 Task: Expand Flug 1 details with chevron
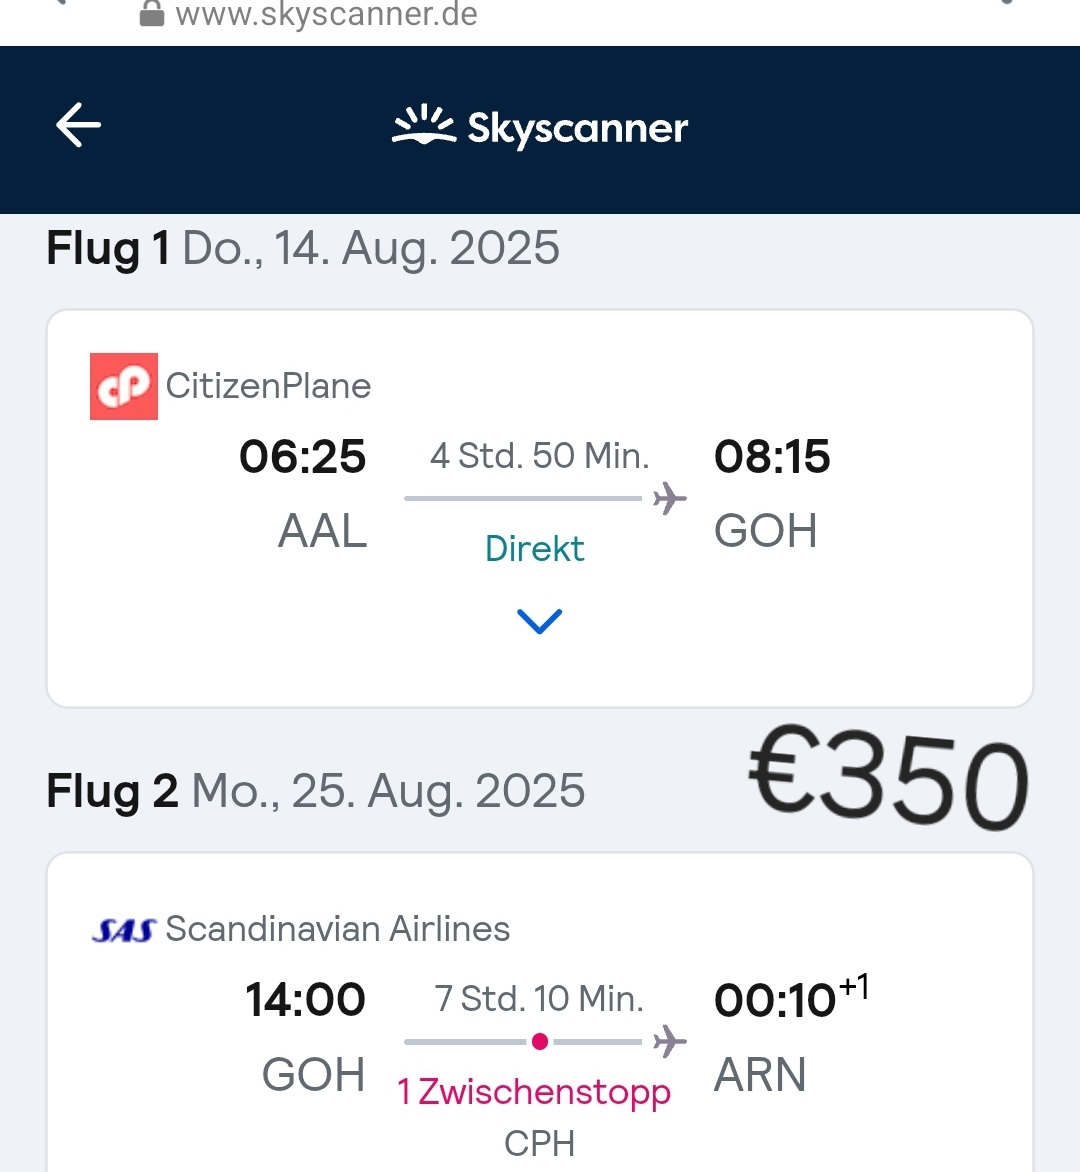(x=540, y=621)
